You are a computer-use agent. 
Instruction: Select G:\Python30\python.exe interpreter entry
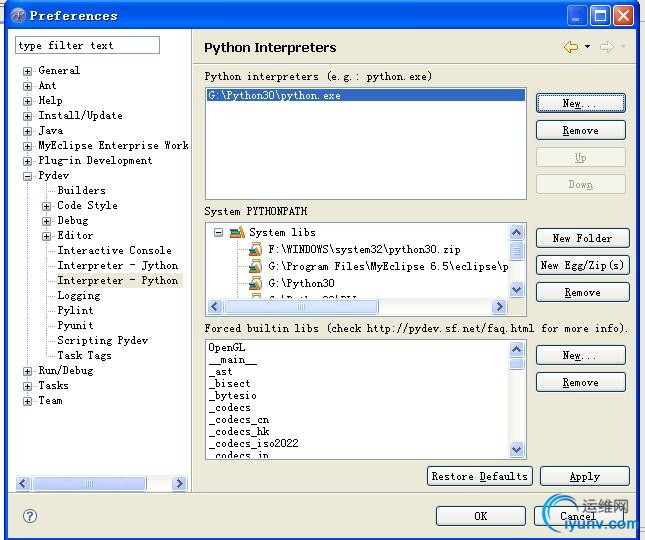(x=274, y=96)
